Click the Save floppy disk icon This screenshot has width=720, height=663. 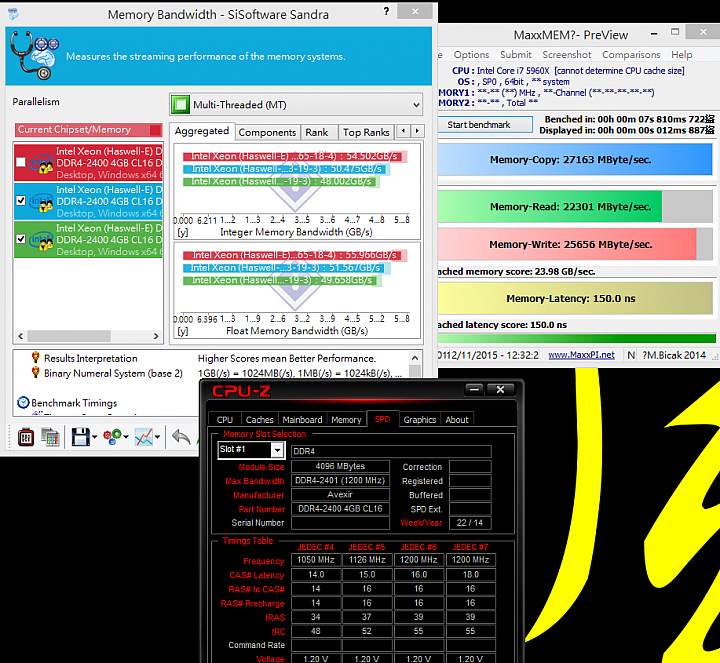pyautogui.click(x=80, y=437)
